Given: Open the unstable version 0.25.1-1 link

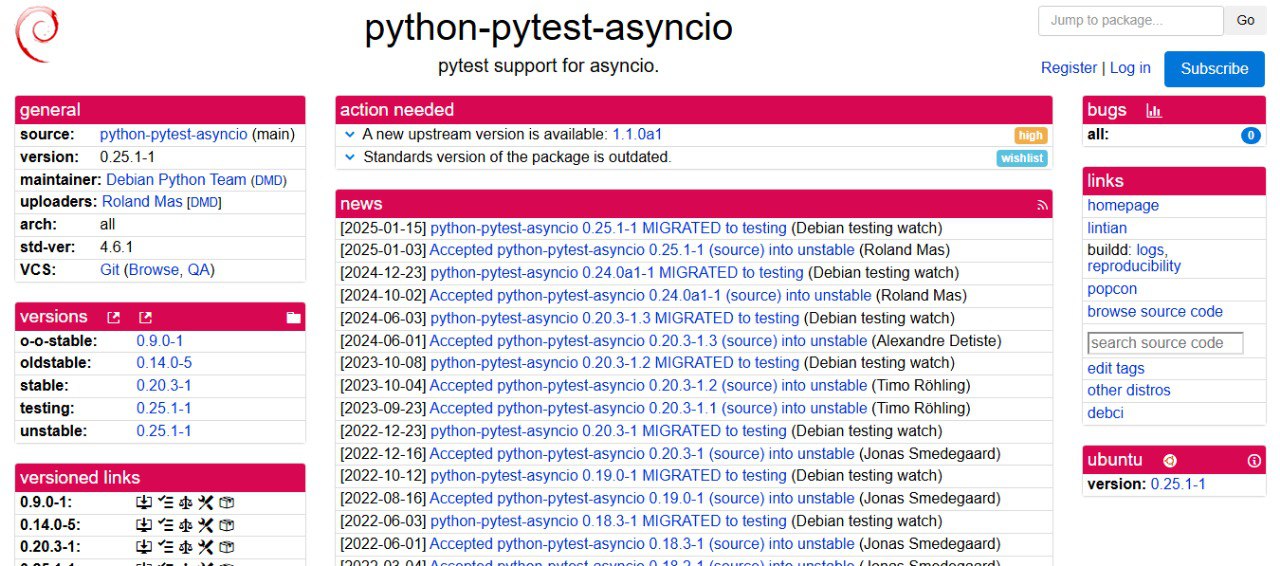Looking at the screenshot, I should [x=164, y=431].
